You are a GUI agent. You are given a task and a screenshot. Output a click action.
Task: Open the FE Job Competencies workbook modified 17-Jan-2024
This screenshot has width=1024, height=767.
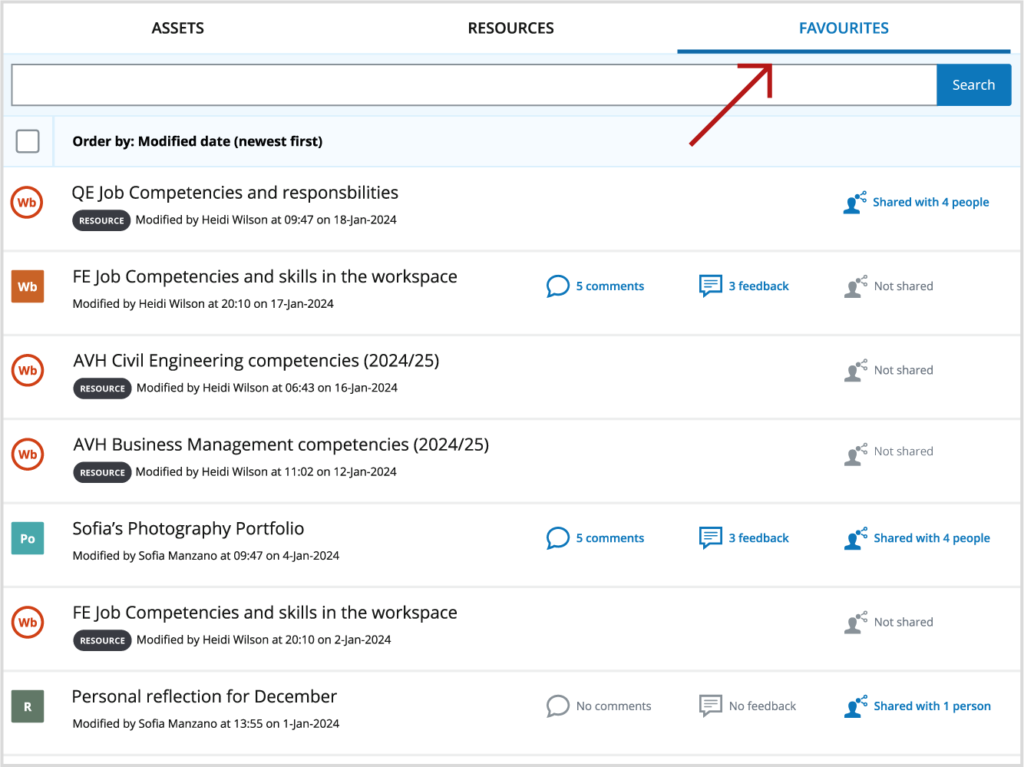tap(264, 277)
